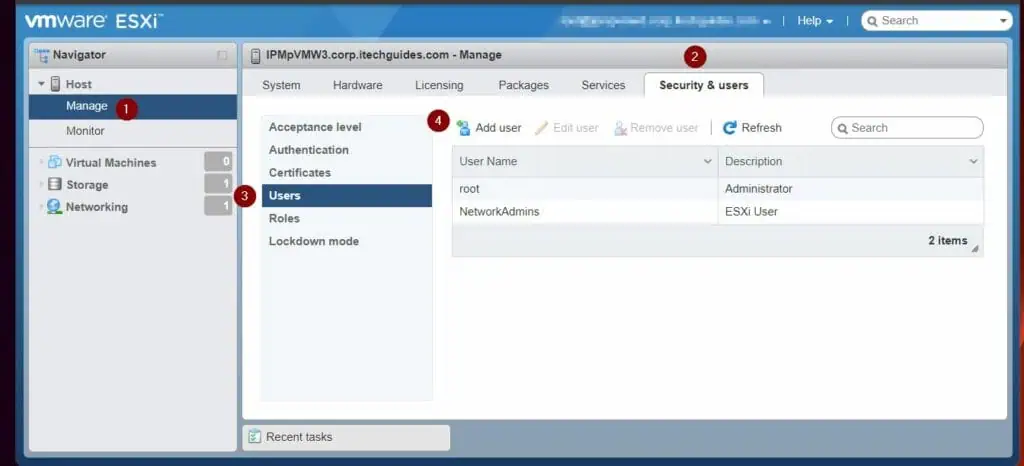The height and width of the screenshot is (466, 1024).
Task: Expand the Networking tree node
Action: click(42, 207)
